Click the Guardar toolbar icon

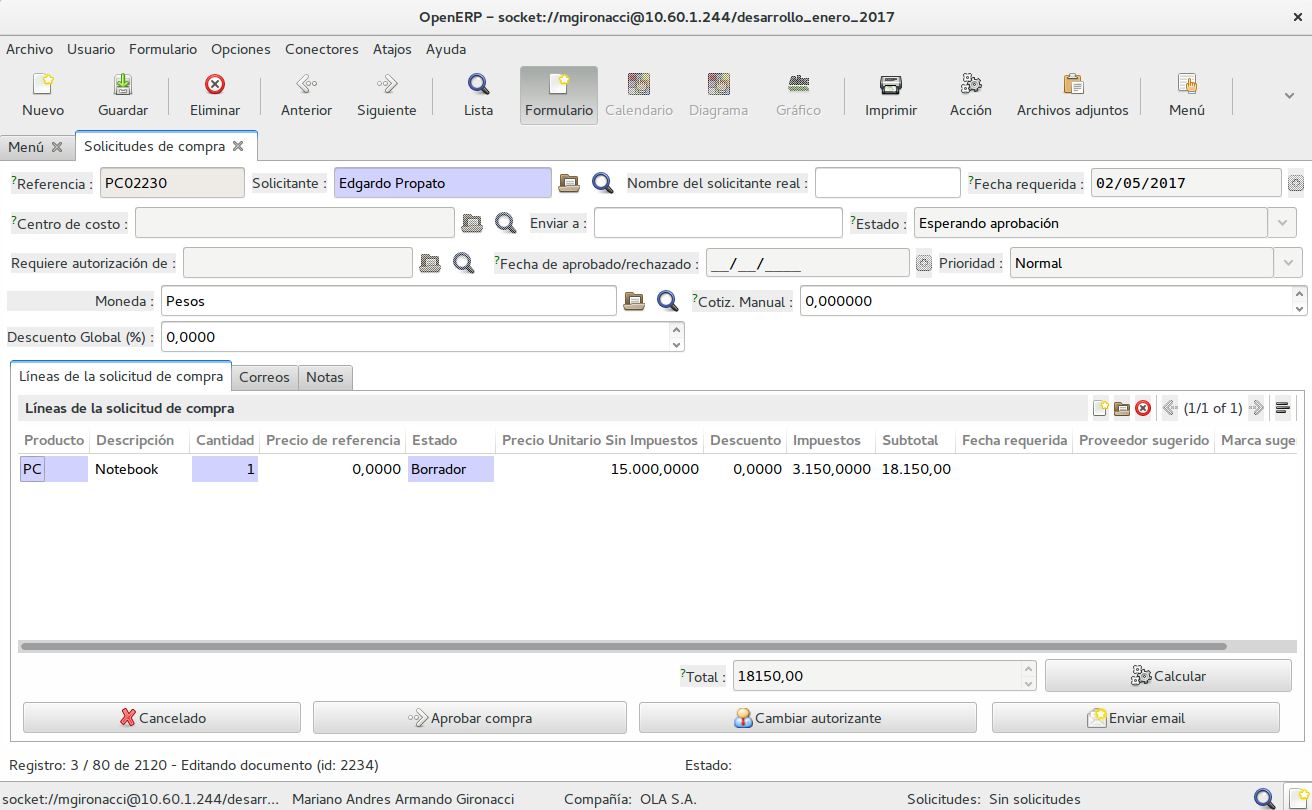pos(123,84)
